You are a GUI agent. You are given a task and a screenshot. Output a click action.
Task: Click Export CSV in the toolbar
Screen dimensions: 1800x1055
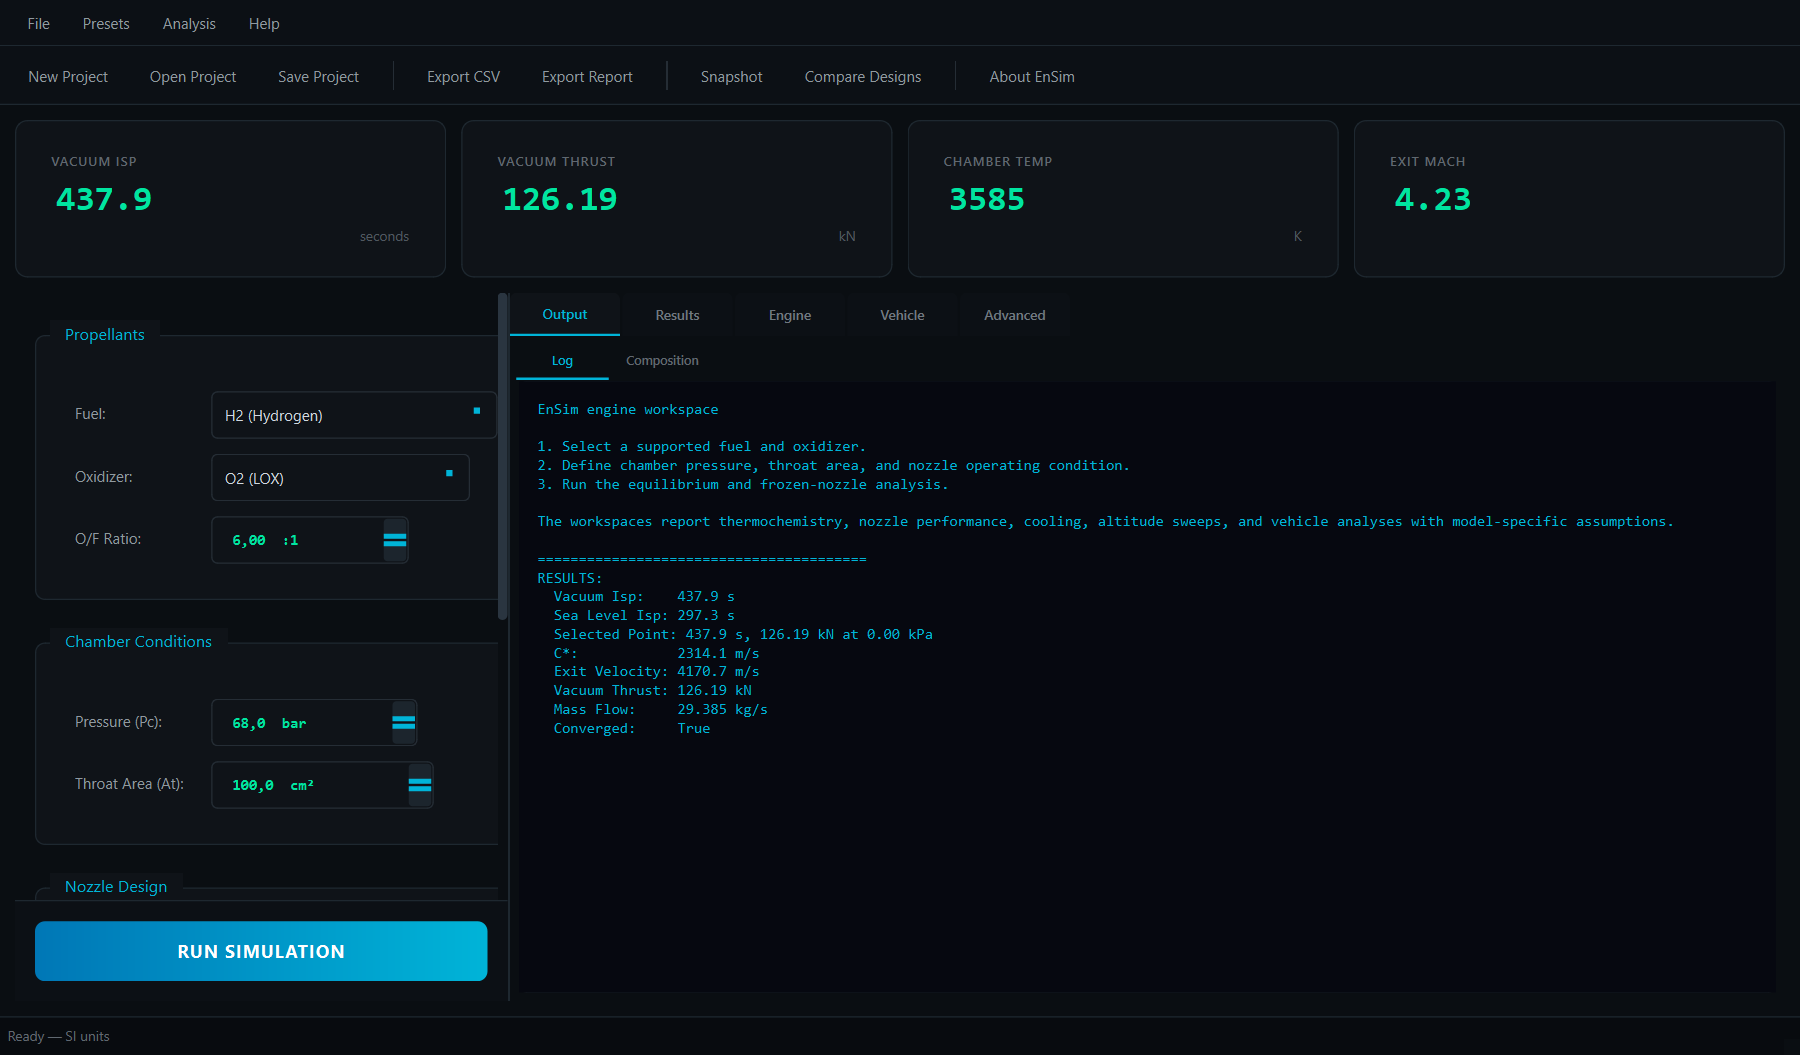[463, 76]
